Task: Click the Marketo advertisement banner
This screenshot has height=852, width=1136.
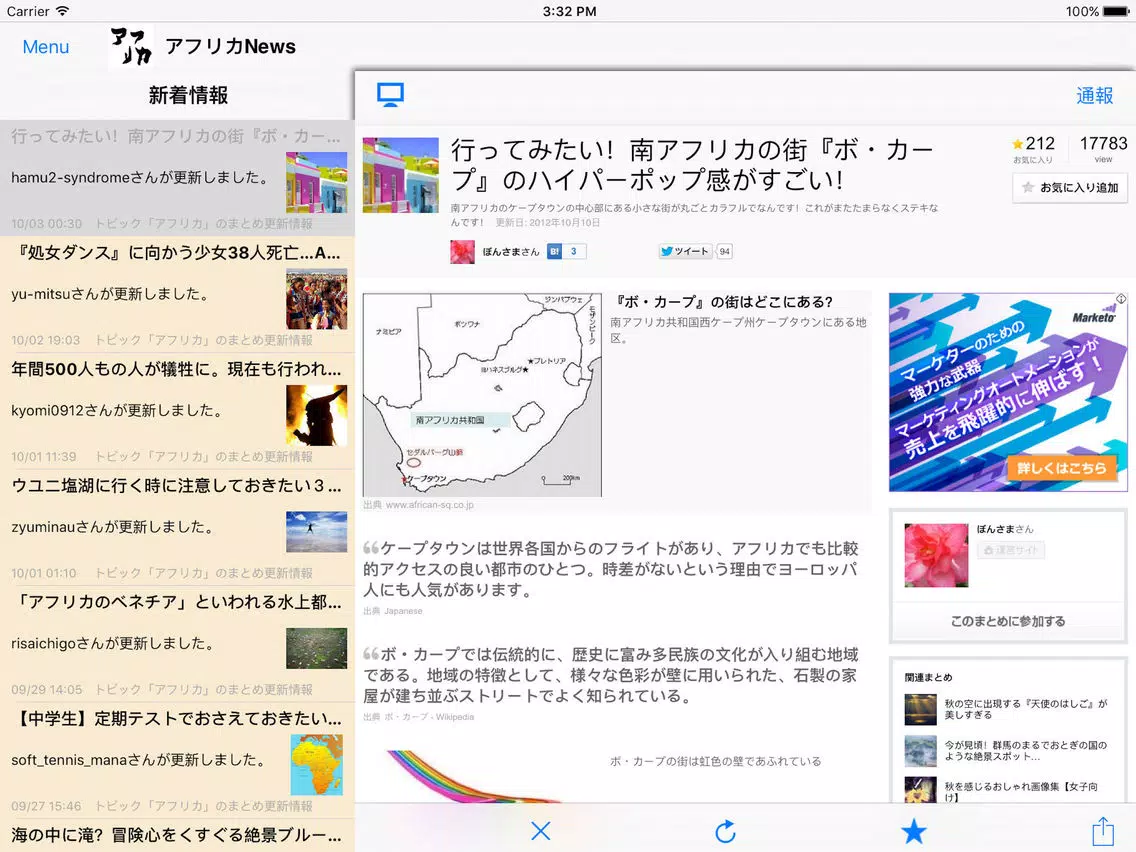Action: (1008, 392)
